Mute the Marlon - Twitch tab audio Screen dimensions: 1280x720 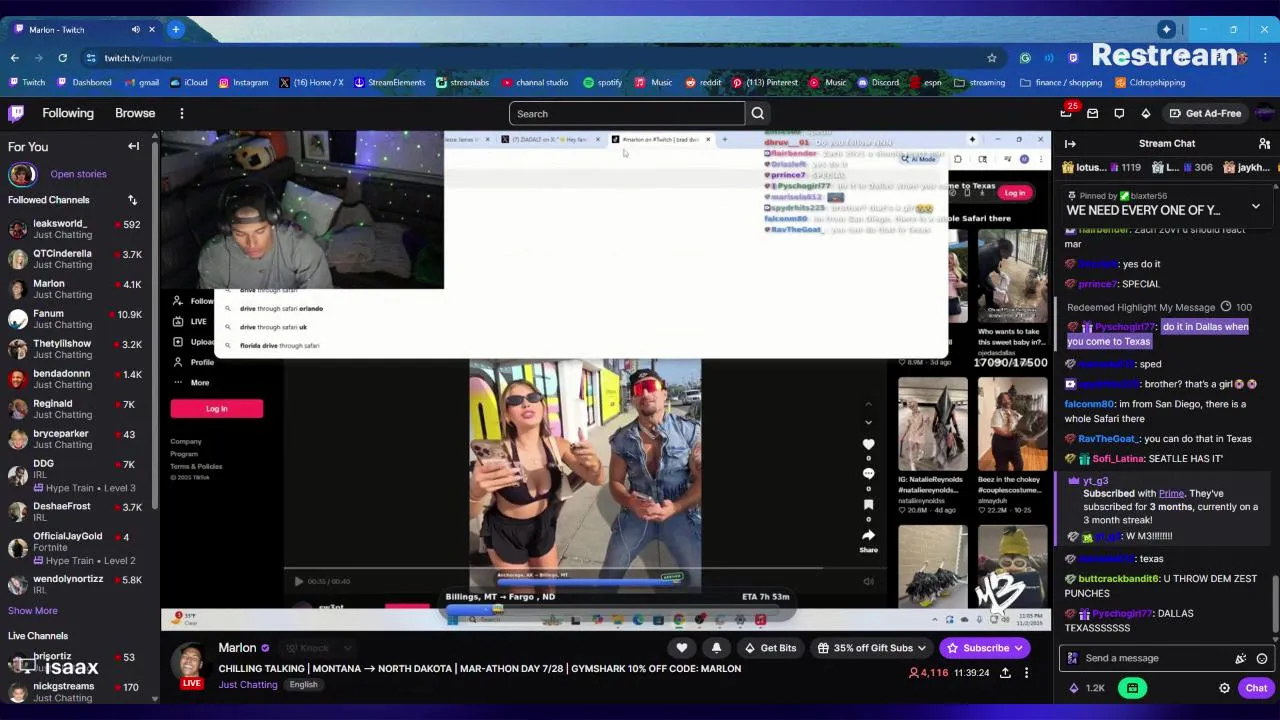pyautogui.click(x=135, y=29)
